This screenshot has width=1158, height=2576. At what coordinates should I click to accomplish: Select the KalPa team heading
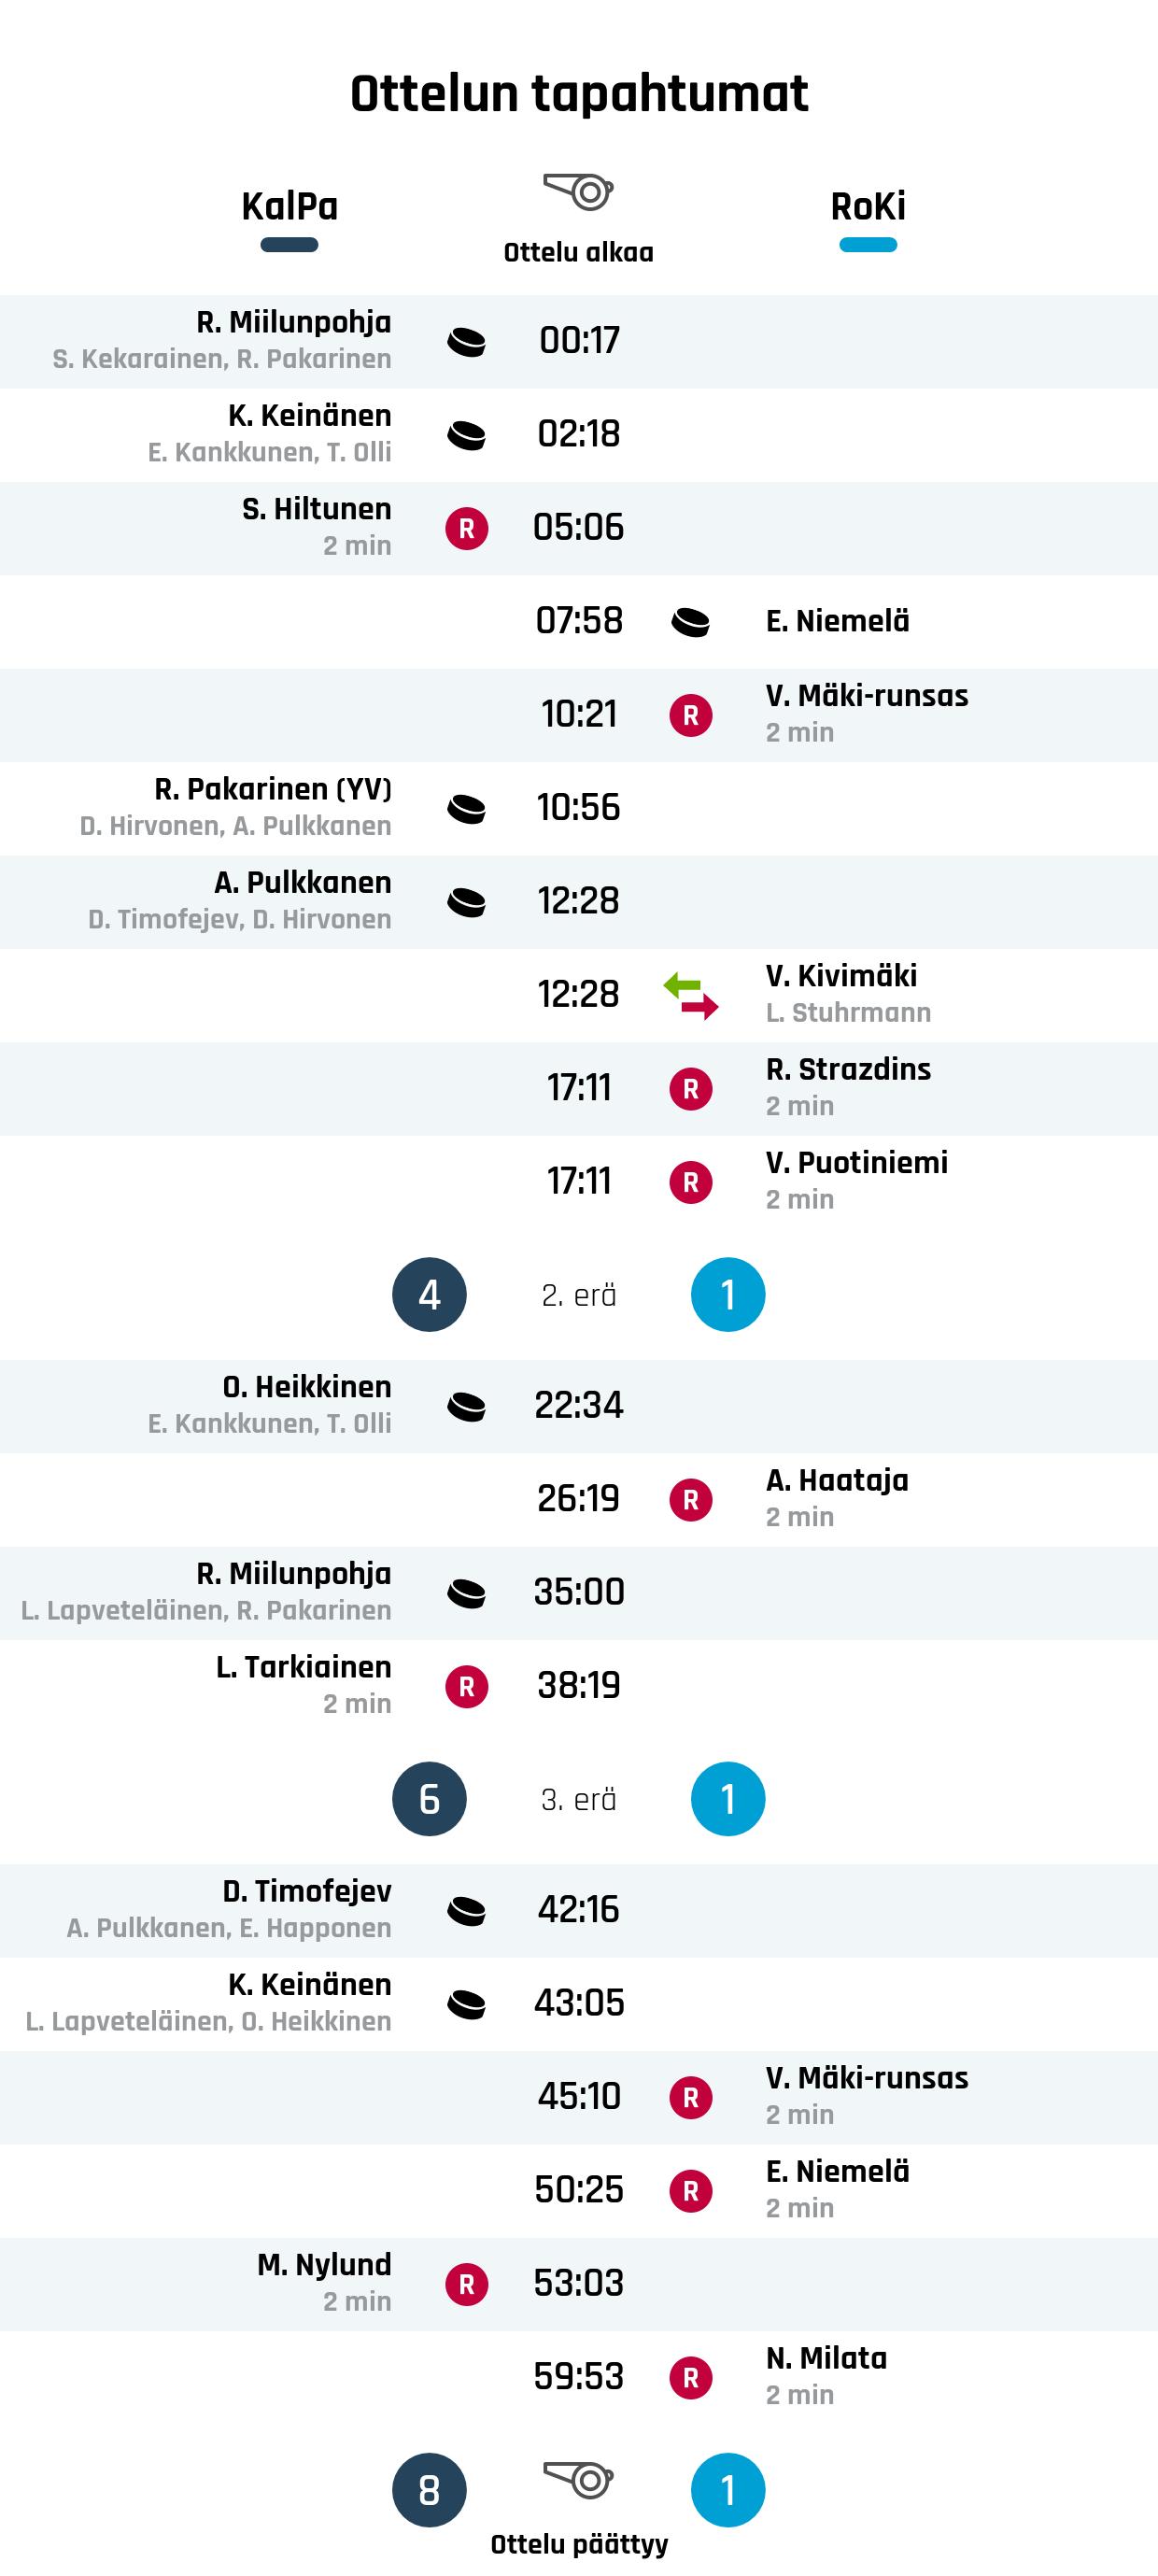tap(289, 207)
